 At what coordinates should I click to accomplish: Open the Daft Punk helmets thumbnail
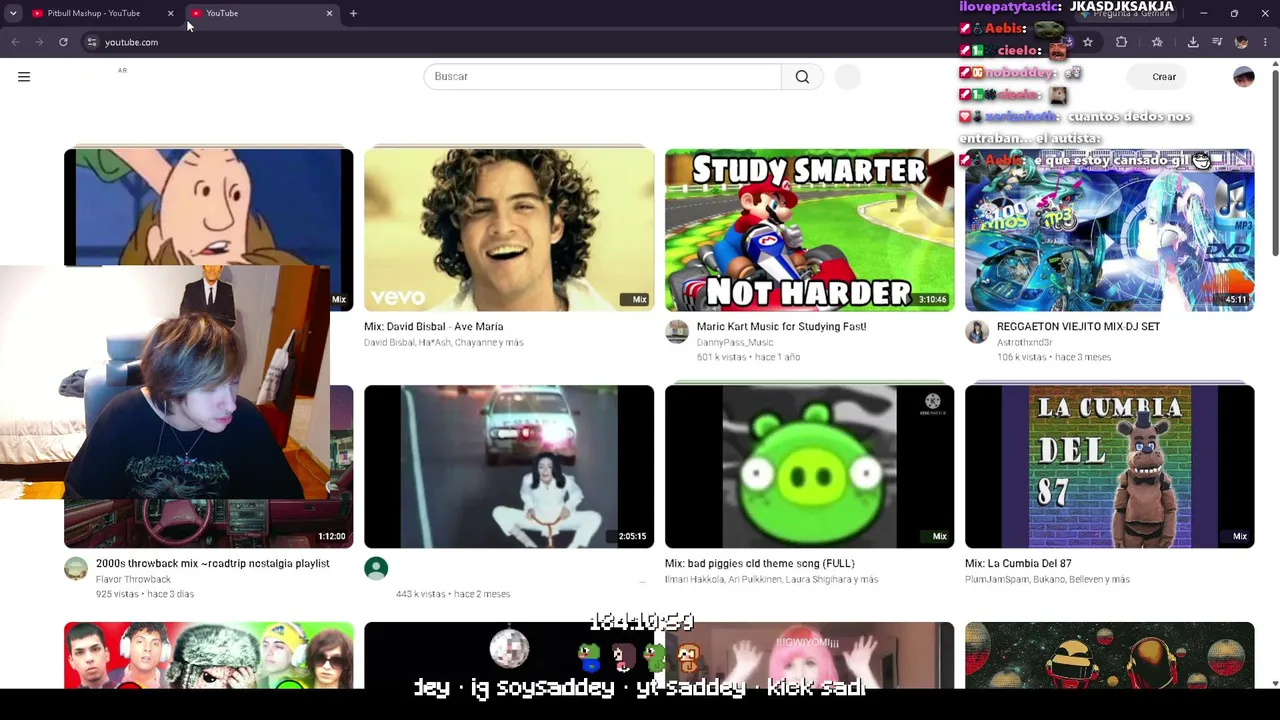[1109, 655]
